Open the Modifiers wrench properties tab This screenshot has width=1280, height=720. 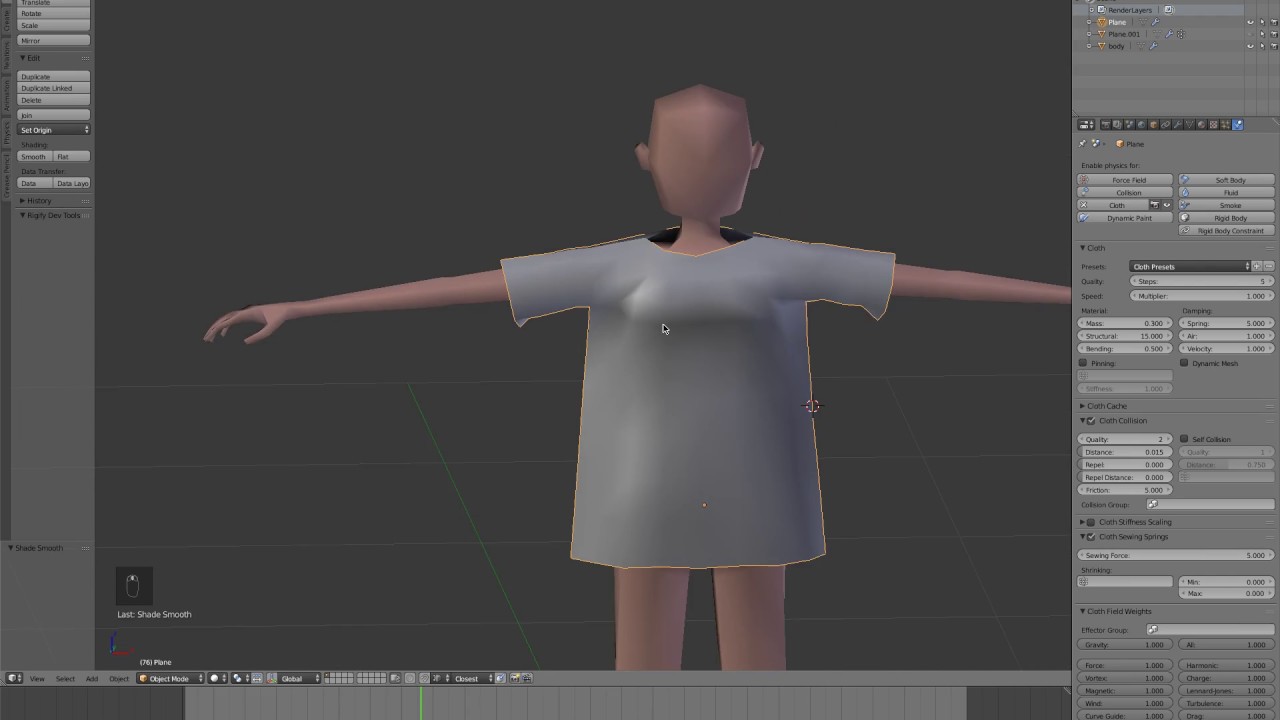[x=1177, y=125]
